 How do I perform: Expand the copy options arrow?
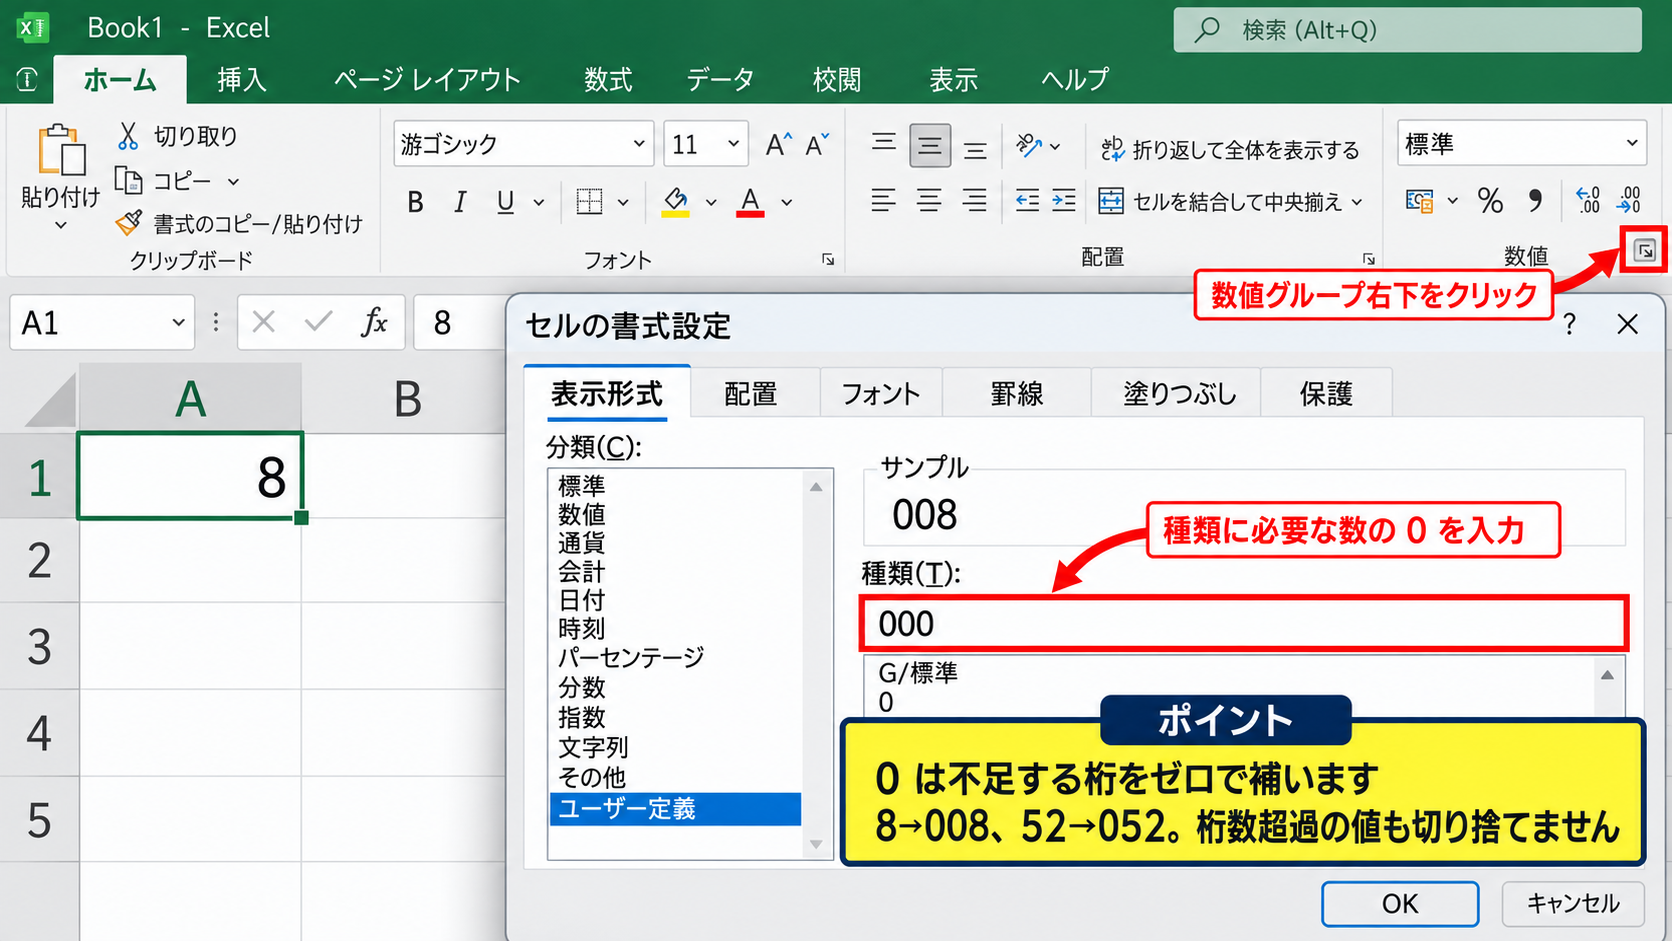[233, 182]
